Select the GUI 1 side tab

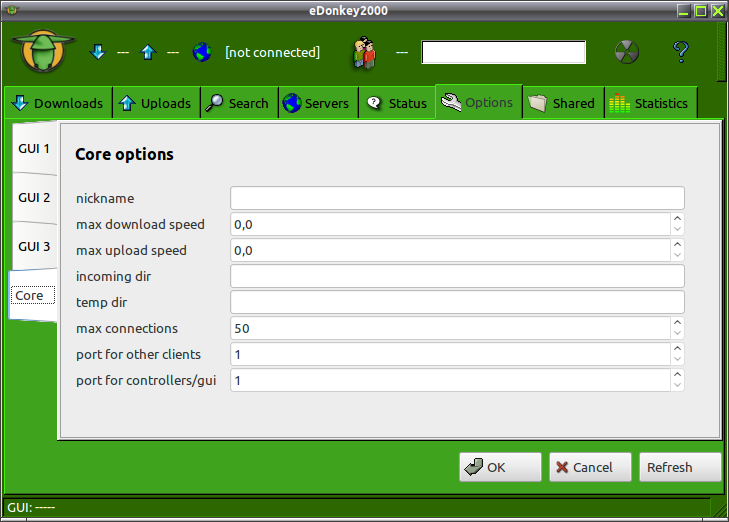[34, 149]
